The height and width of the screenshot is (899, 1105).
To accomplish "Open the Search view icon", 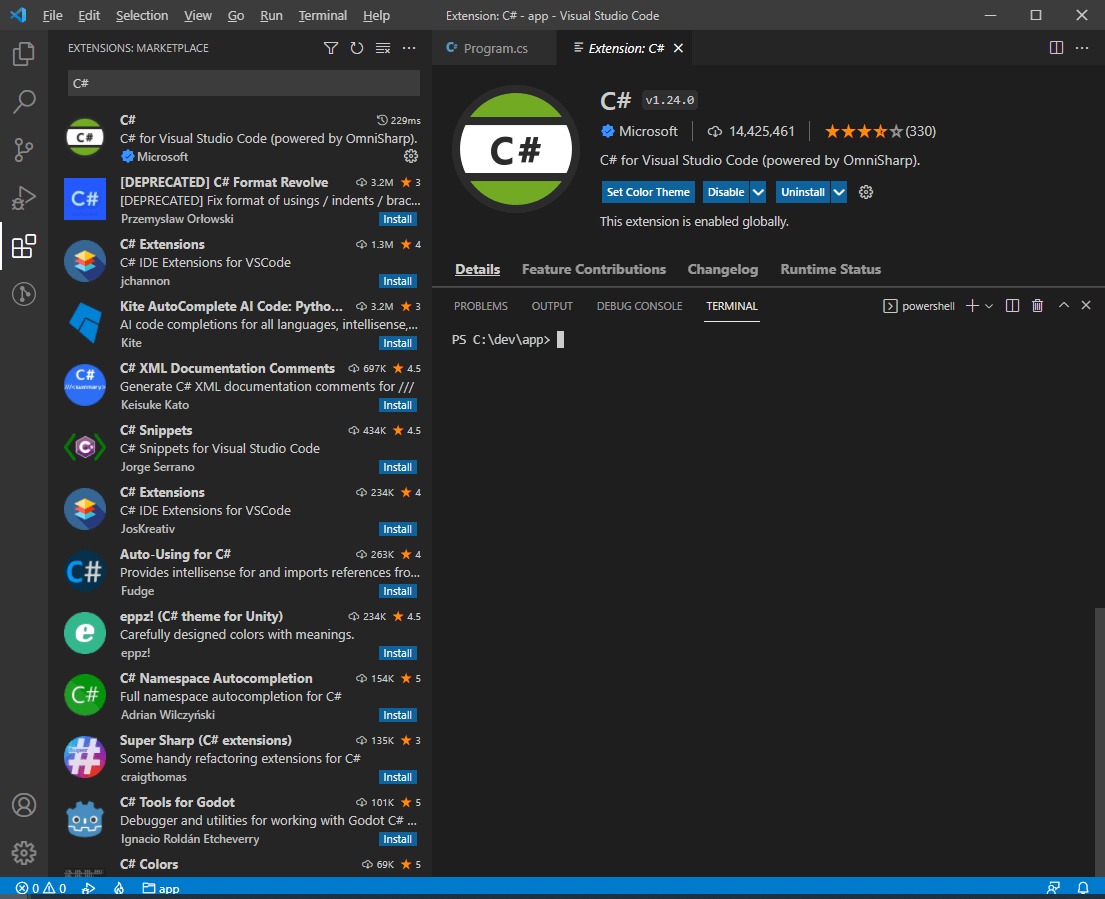I will (24, 101).
